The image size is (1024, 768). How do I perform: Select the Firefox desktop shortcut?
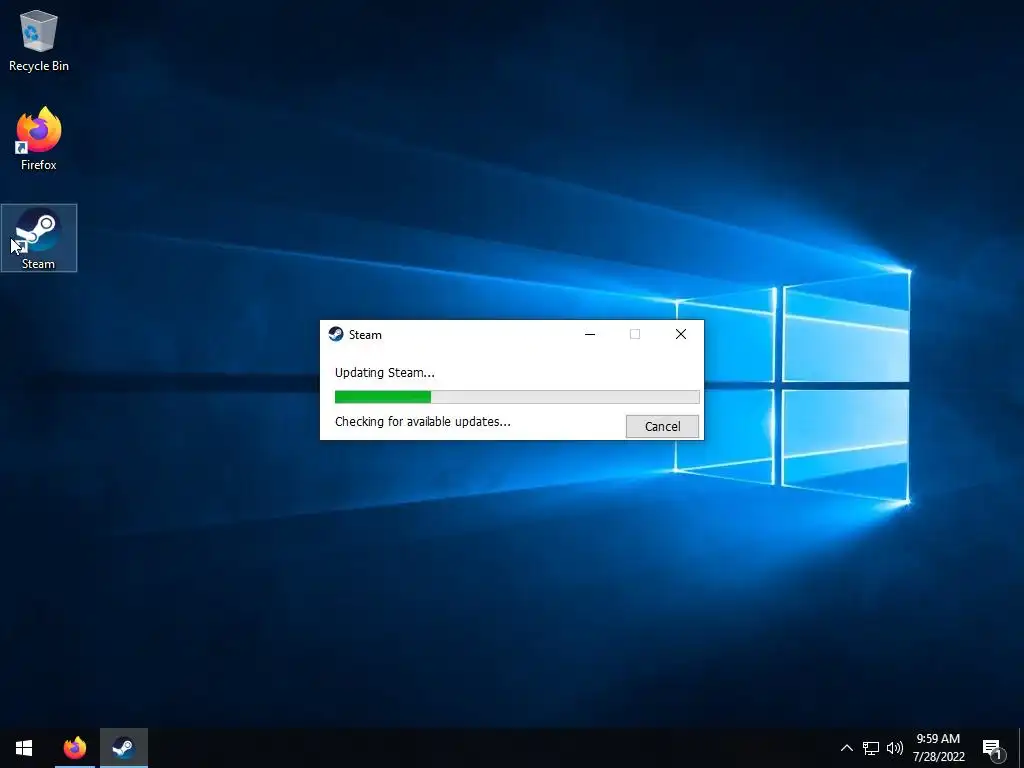coord(39,139)
